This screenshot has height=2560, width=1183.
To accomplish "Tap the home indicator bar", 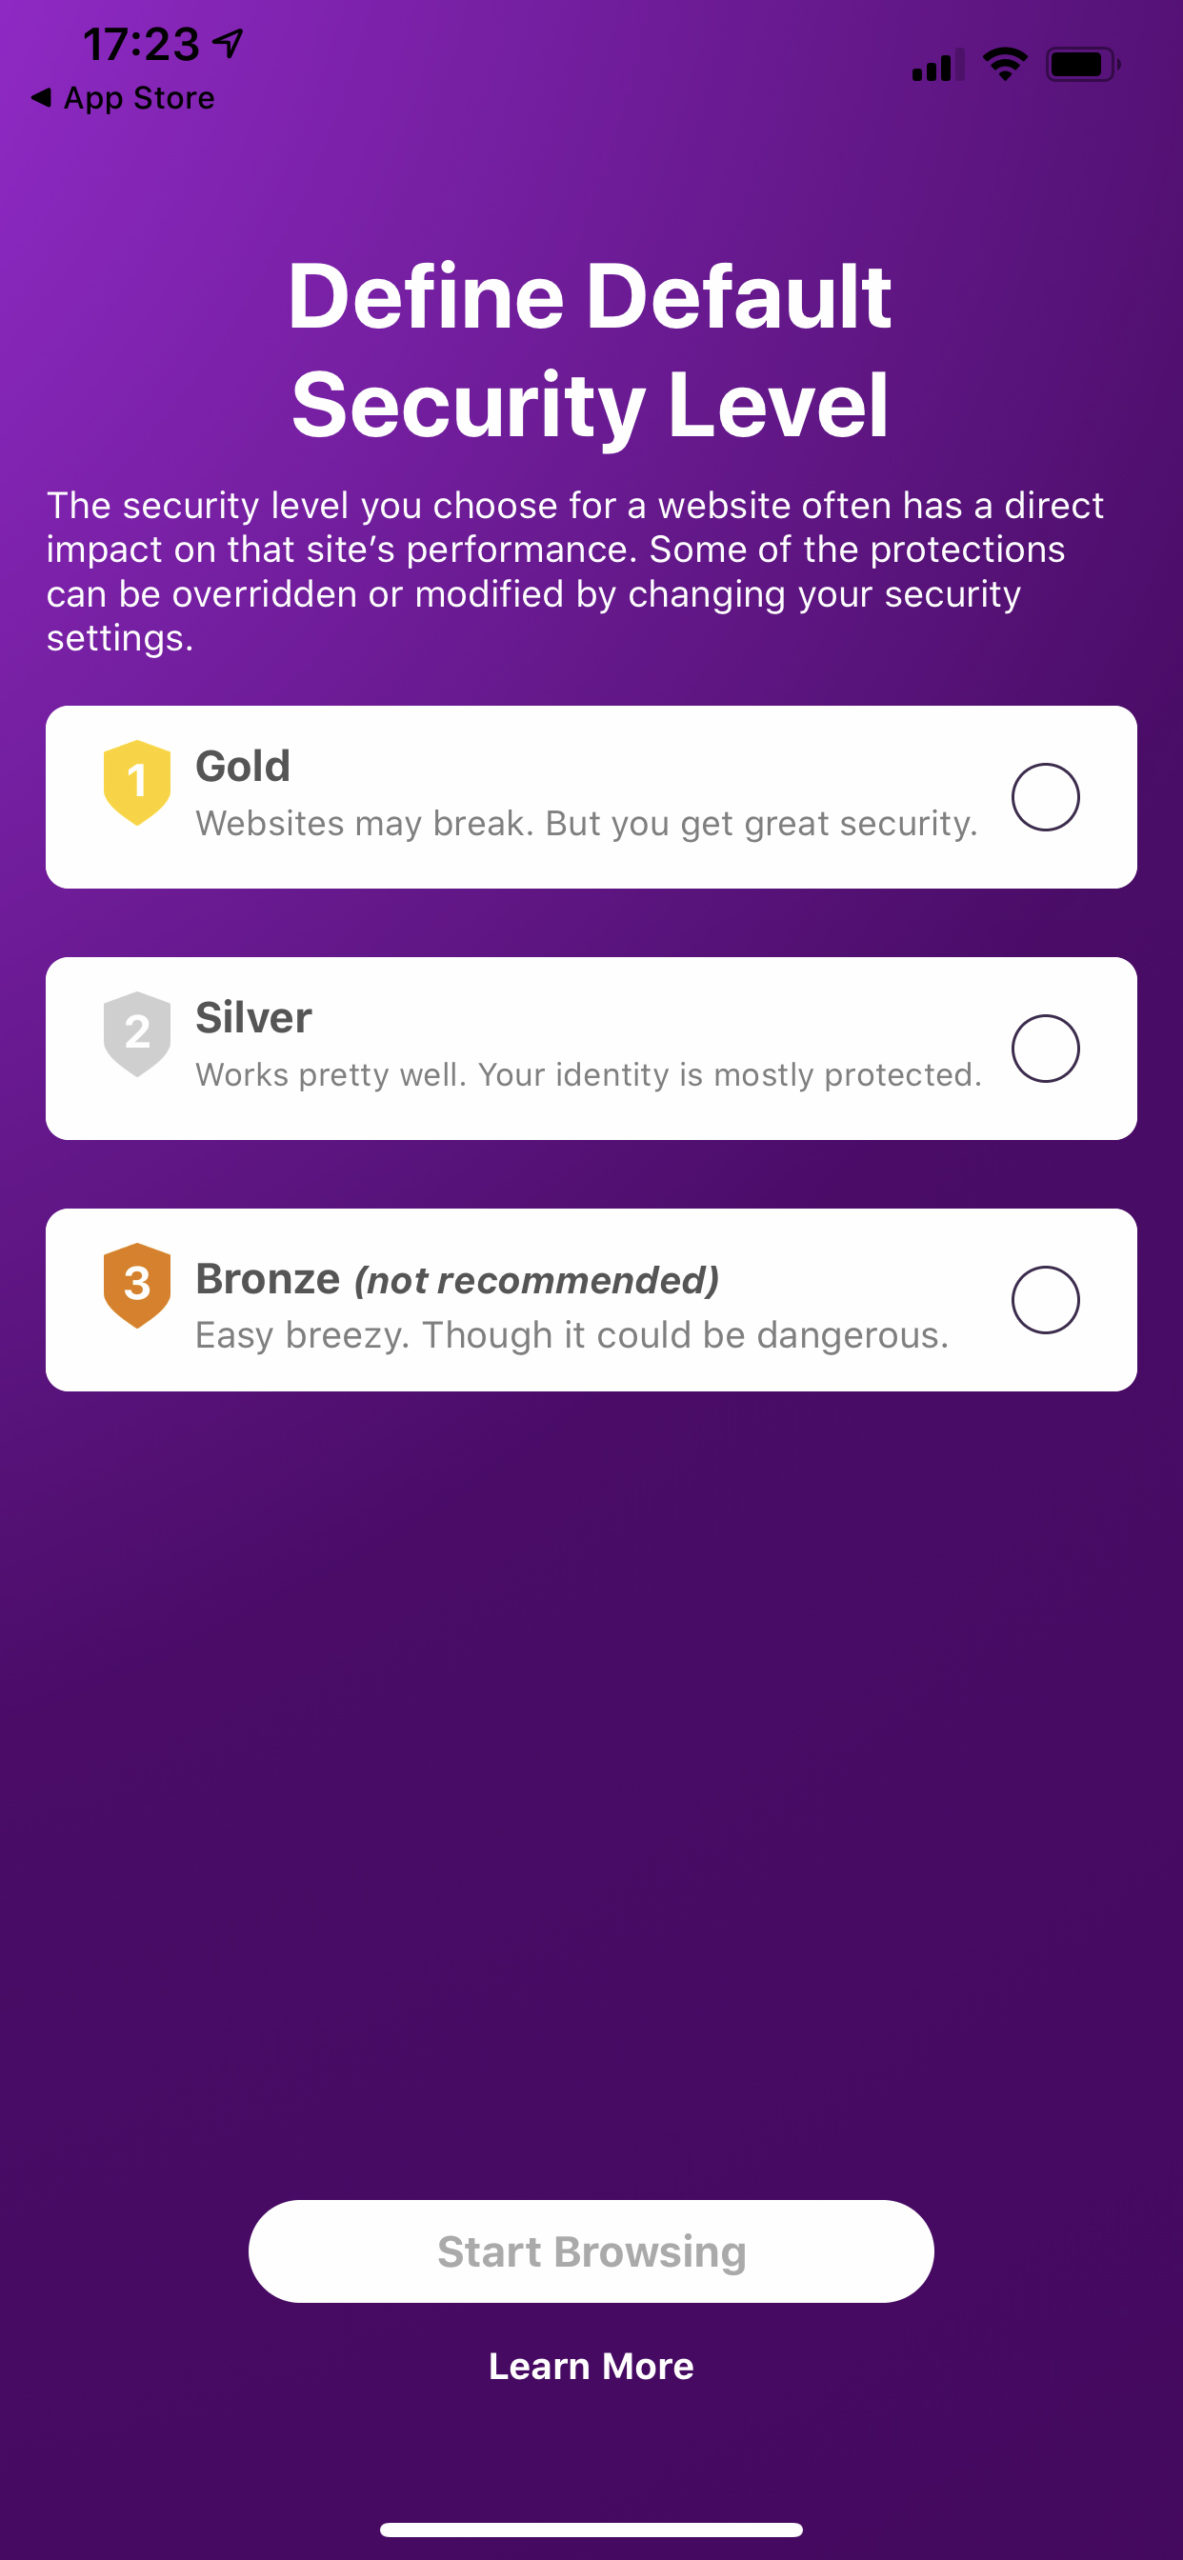I will (591, 2529).
